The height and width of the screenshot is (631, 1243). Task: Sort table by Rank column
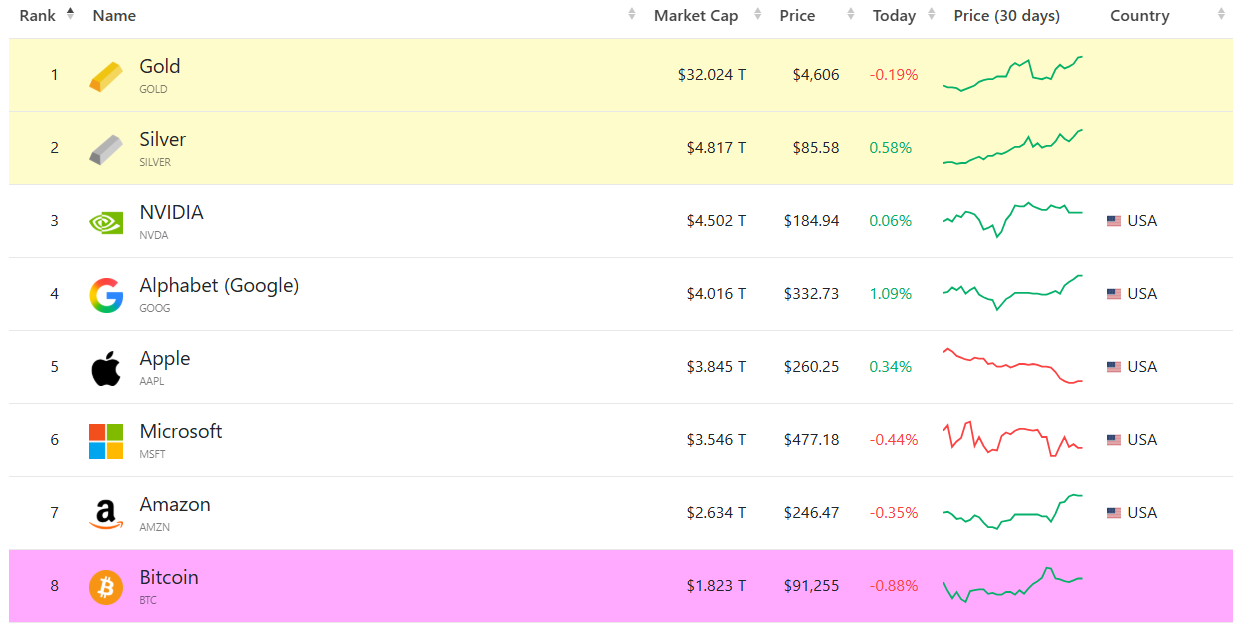tap(38, 16)
